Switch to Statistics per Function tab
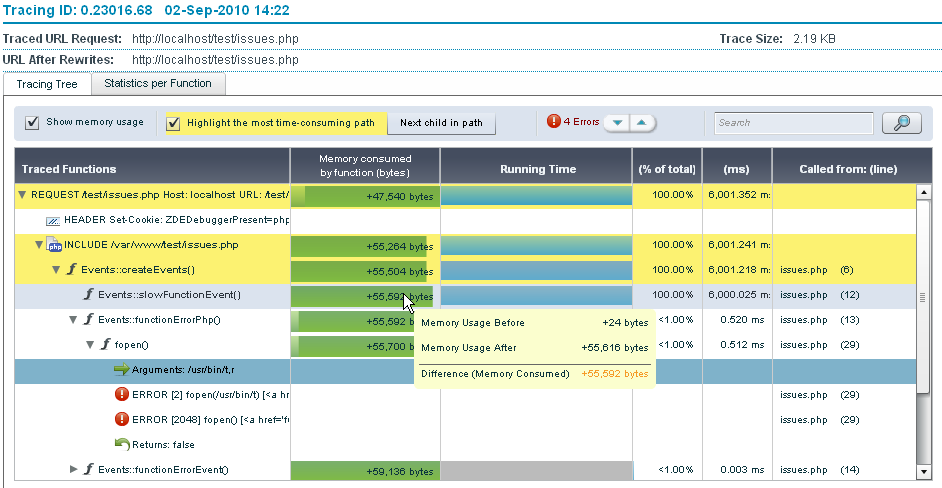The width and height of the screenshot is (942, 488). [x=158, y=84]
